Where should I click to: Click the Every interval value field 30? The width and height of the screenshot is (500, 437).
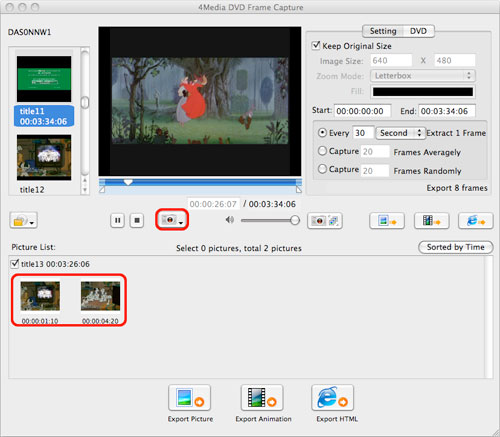point(363,133)
